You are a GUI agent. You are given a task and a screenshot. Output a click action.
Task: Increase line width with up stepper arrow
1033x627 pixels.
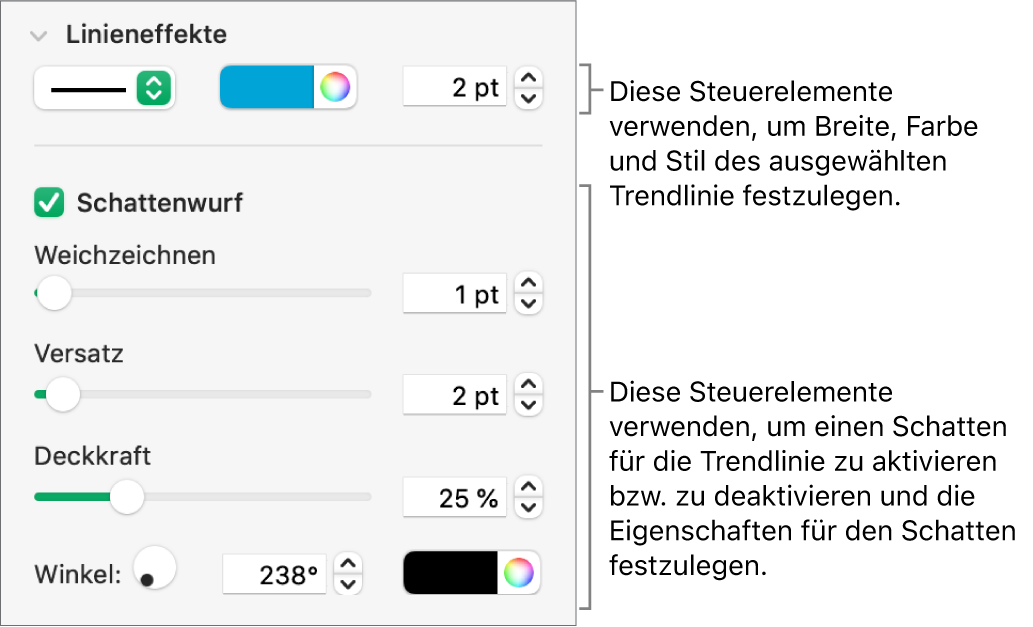pyautogui.click(x=530, y=78)
